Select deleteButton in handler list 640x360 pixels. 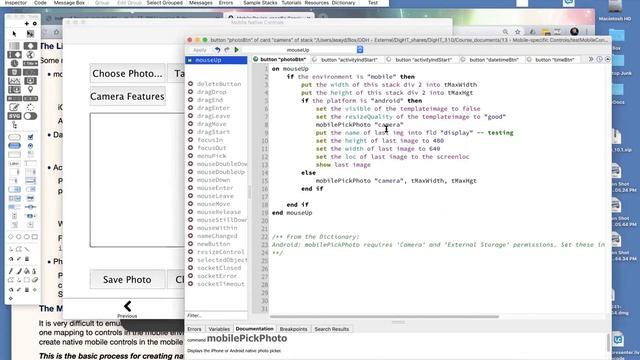tap(219, 84)
